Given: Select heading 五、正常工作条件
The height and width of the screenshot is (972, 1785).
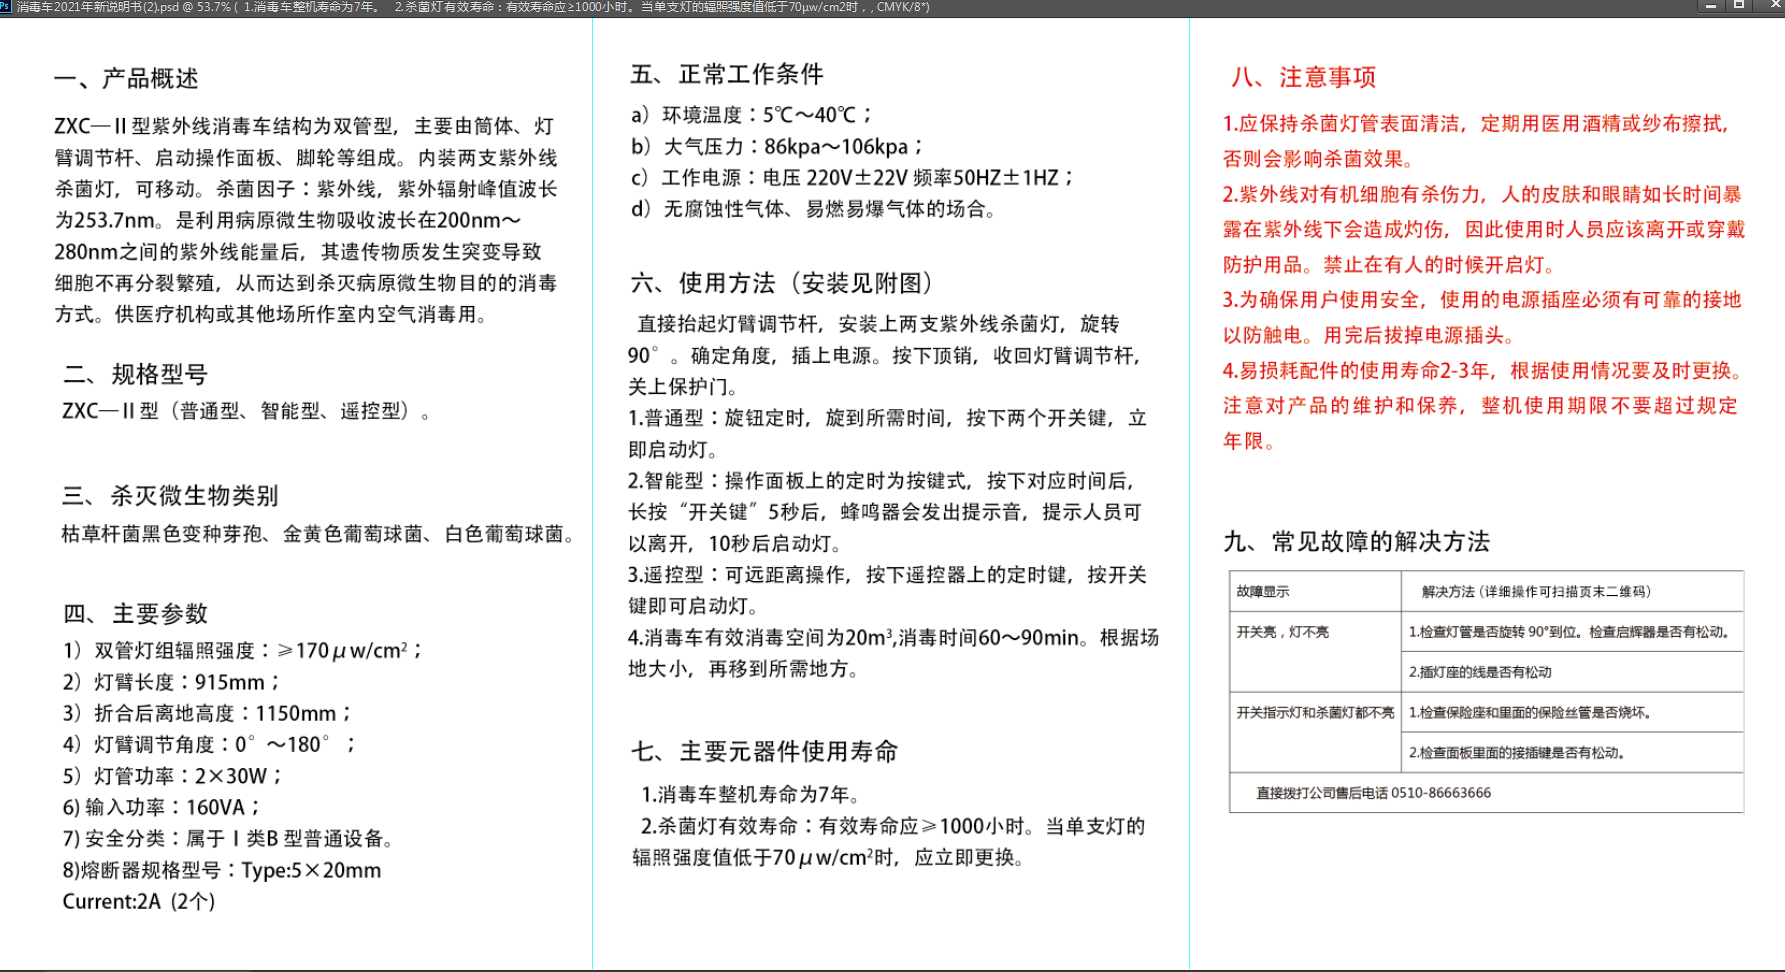Looking at the screenshot, I should [x=729, y=73].
